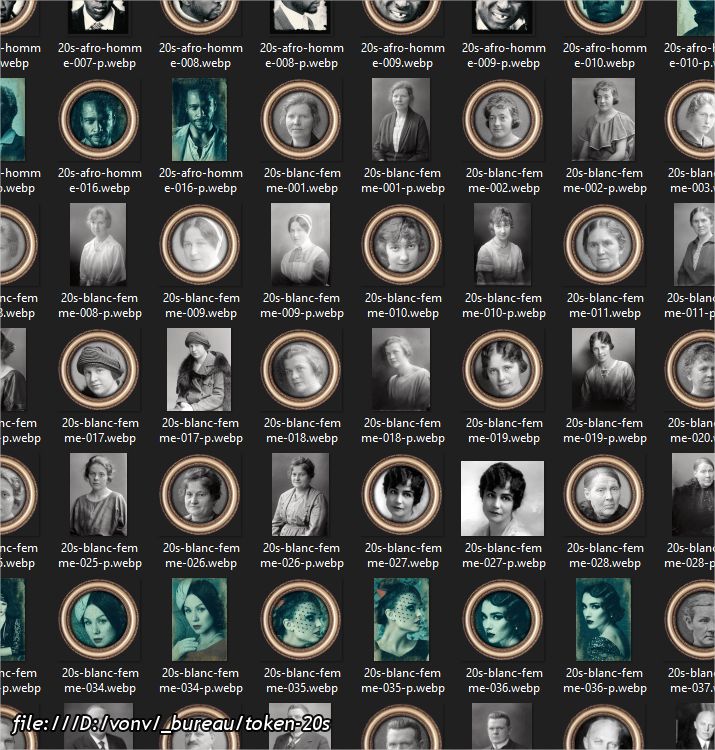Click the 20s-blanc-femme-009.webp round token
Viewport: 715px width, 750px height.
point(200,244)
